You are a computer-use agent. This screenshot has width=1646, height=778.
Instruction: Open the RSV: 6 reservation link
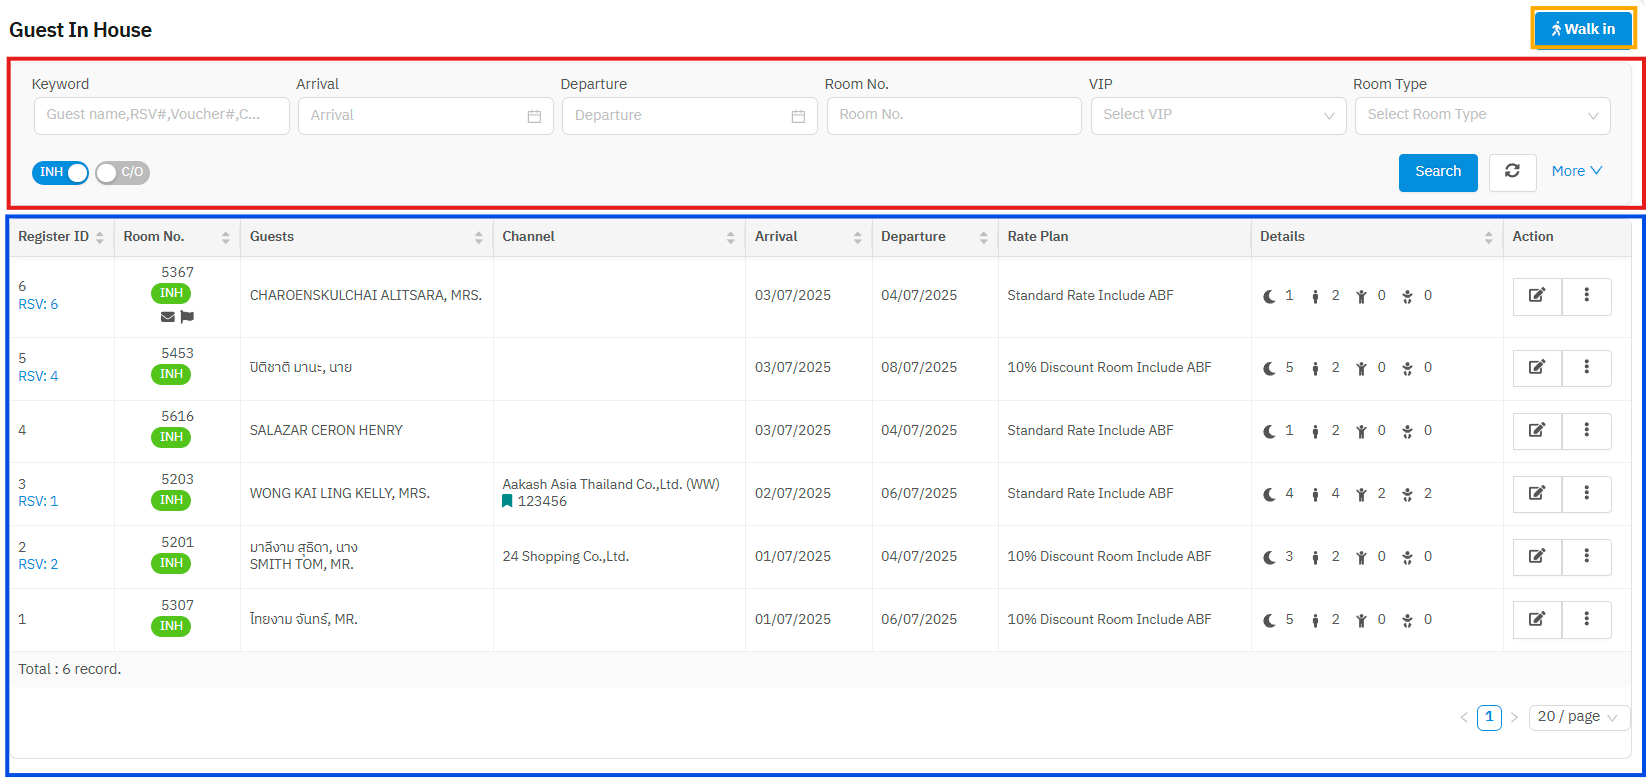(x=38, y=305)
